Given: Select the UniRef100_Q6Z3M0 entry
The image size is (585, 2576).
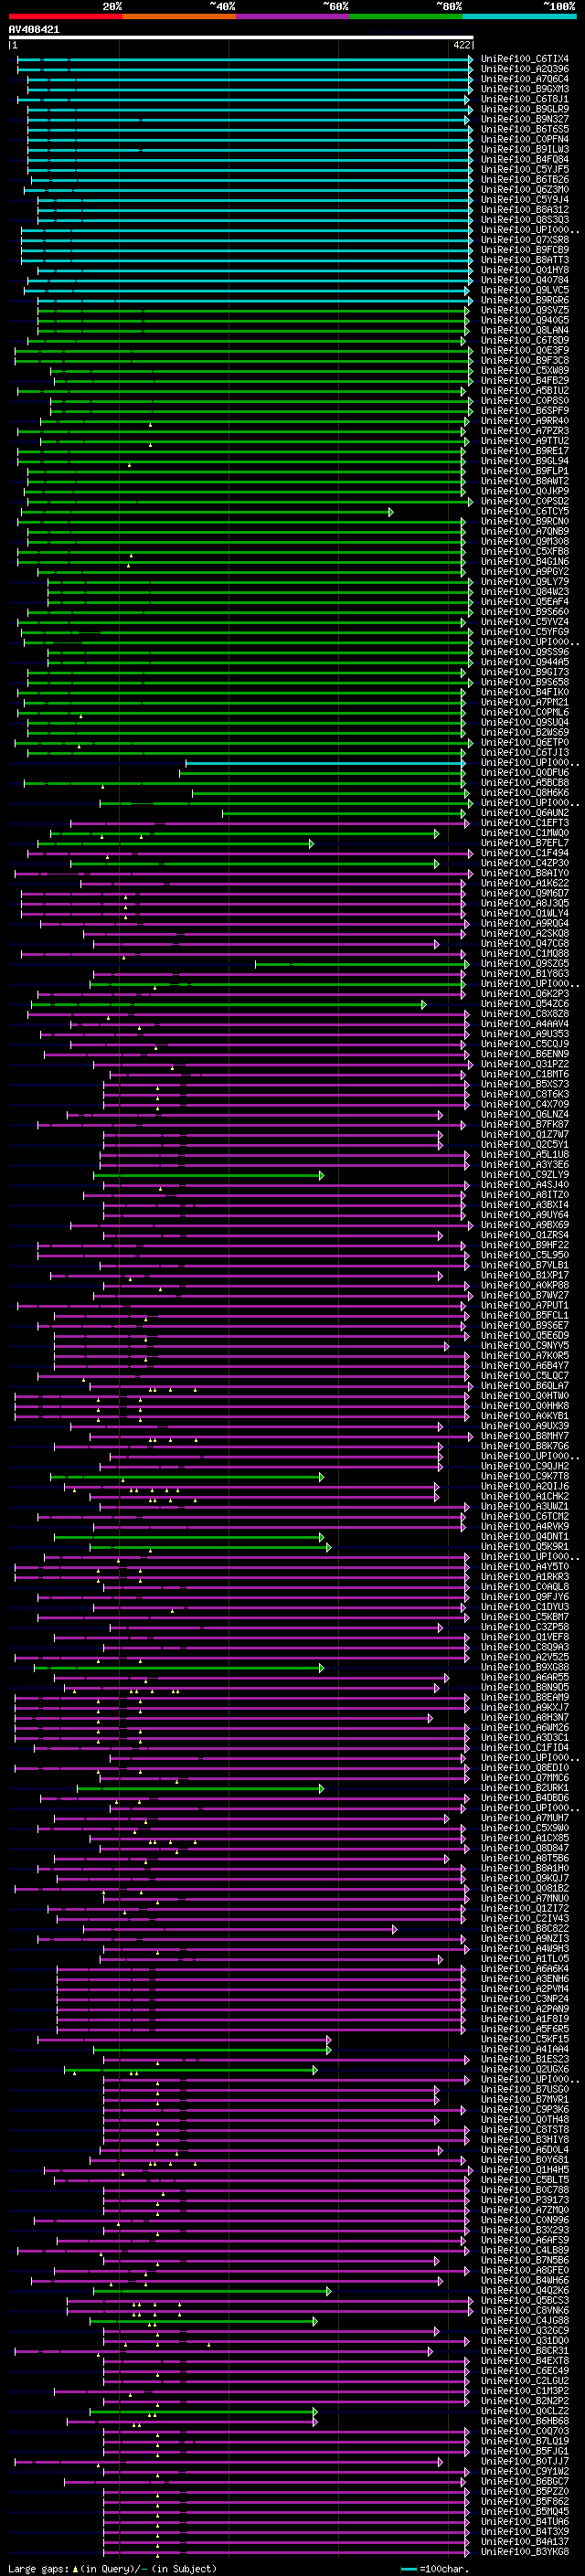Looking at the screenshot, I should pyautogui.click(x=525, y=190).
